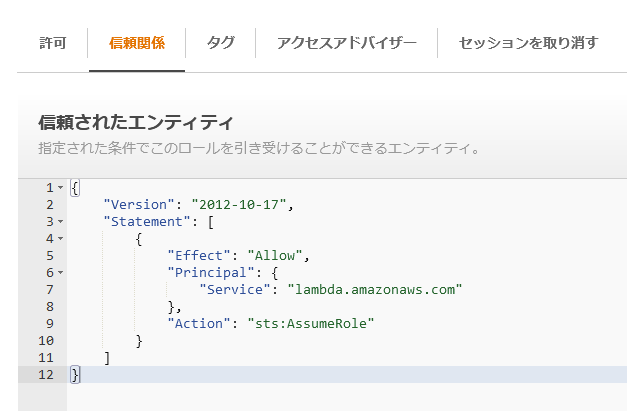Switch to the タグ tab
The width and height of the screenshot is (627, 411).
[x=220, y=43]
